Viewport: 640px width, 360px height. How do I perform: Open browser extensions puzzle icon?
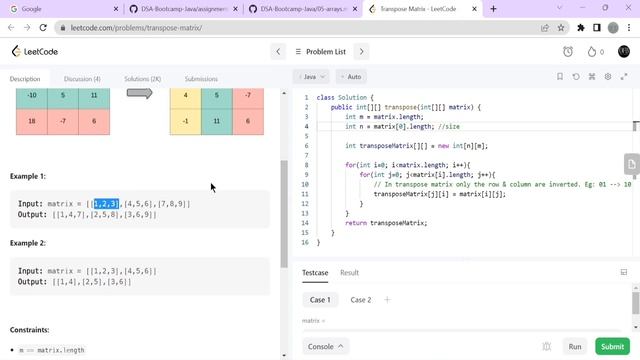(581, 28)
